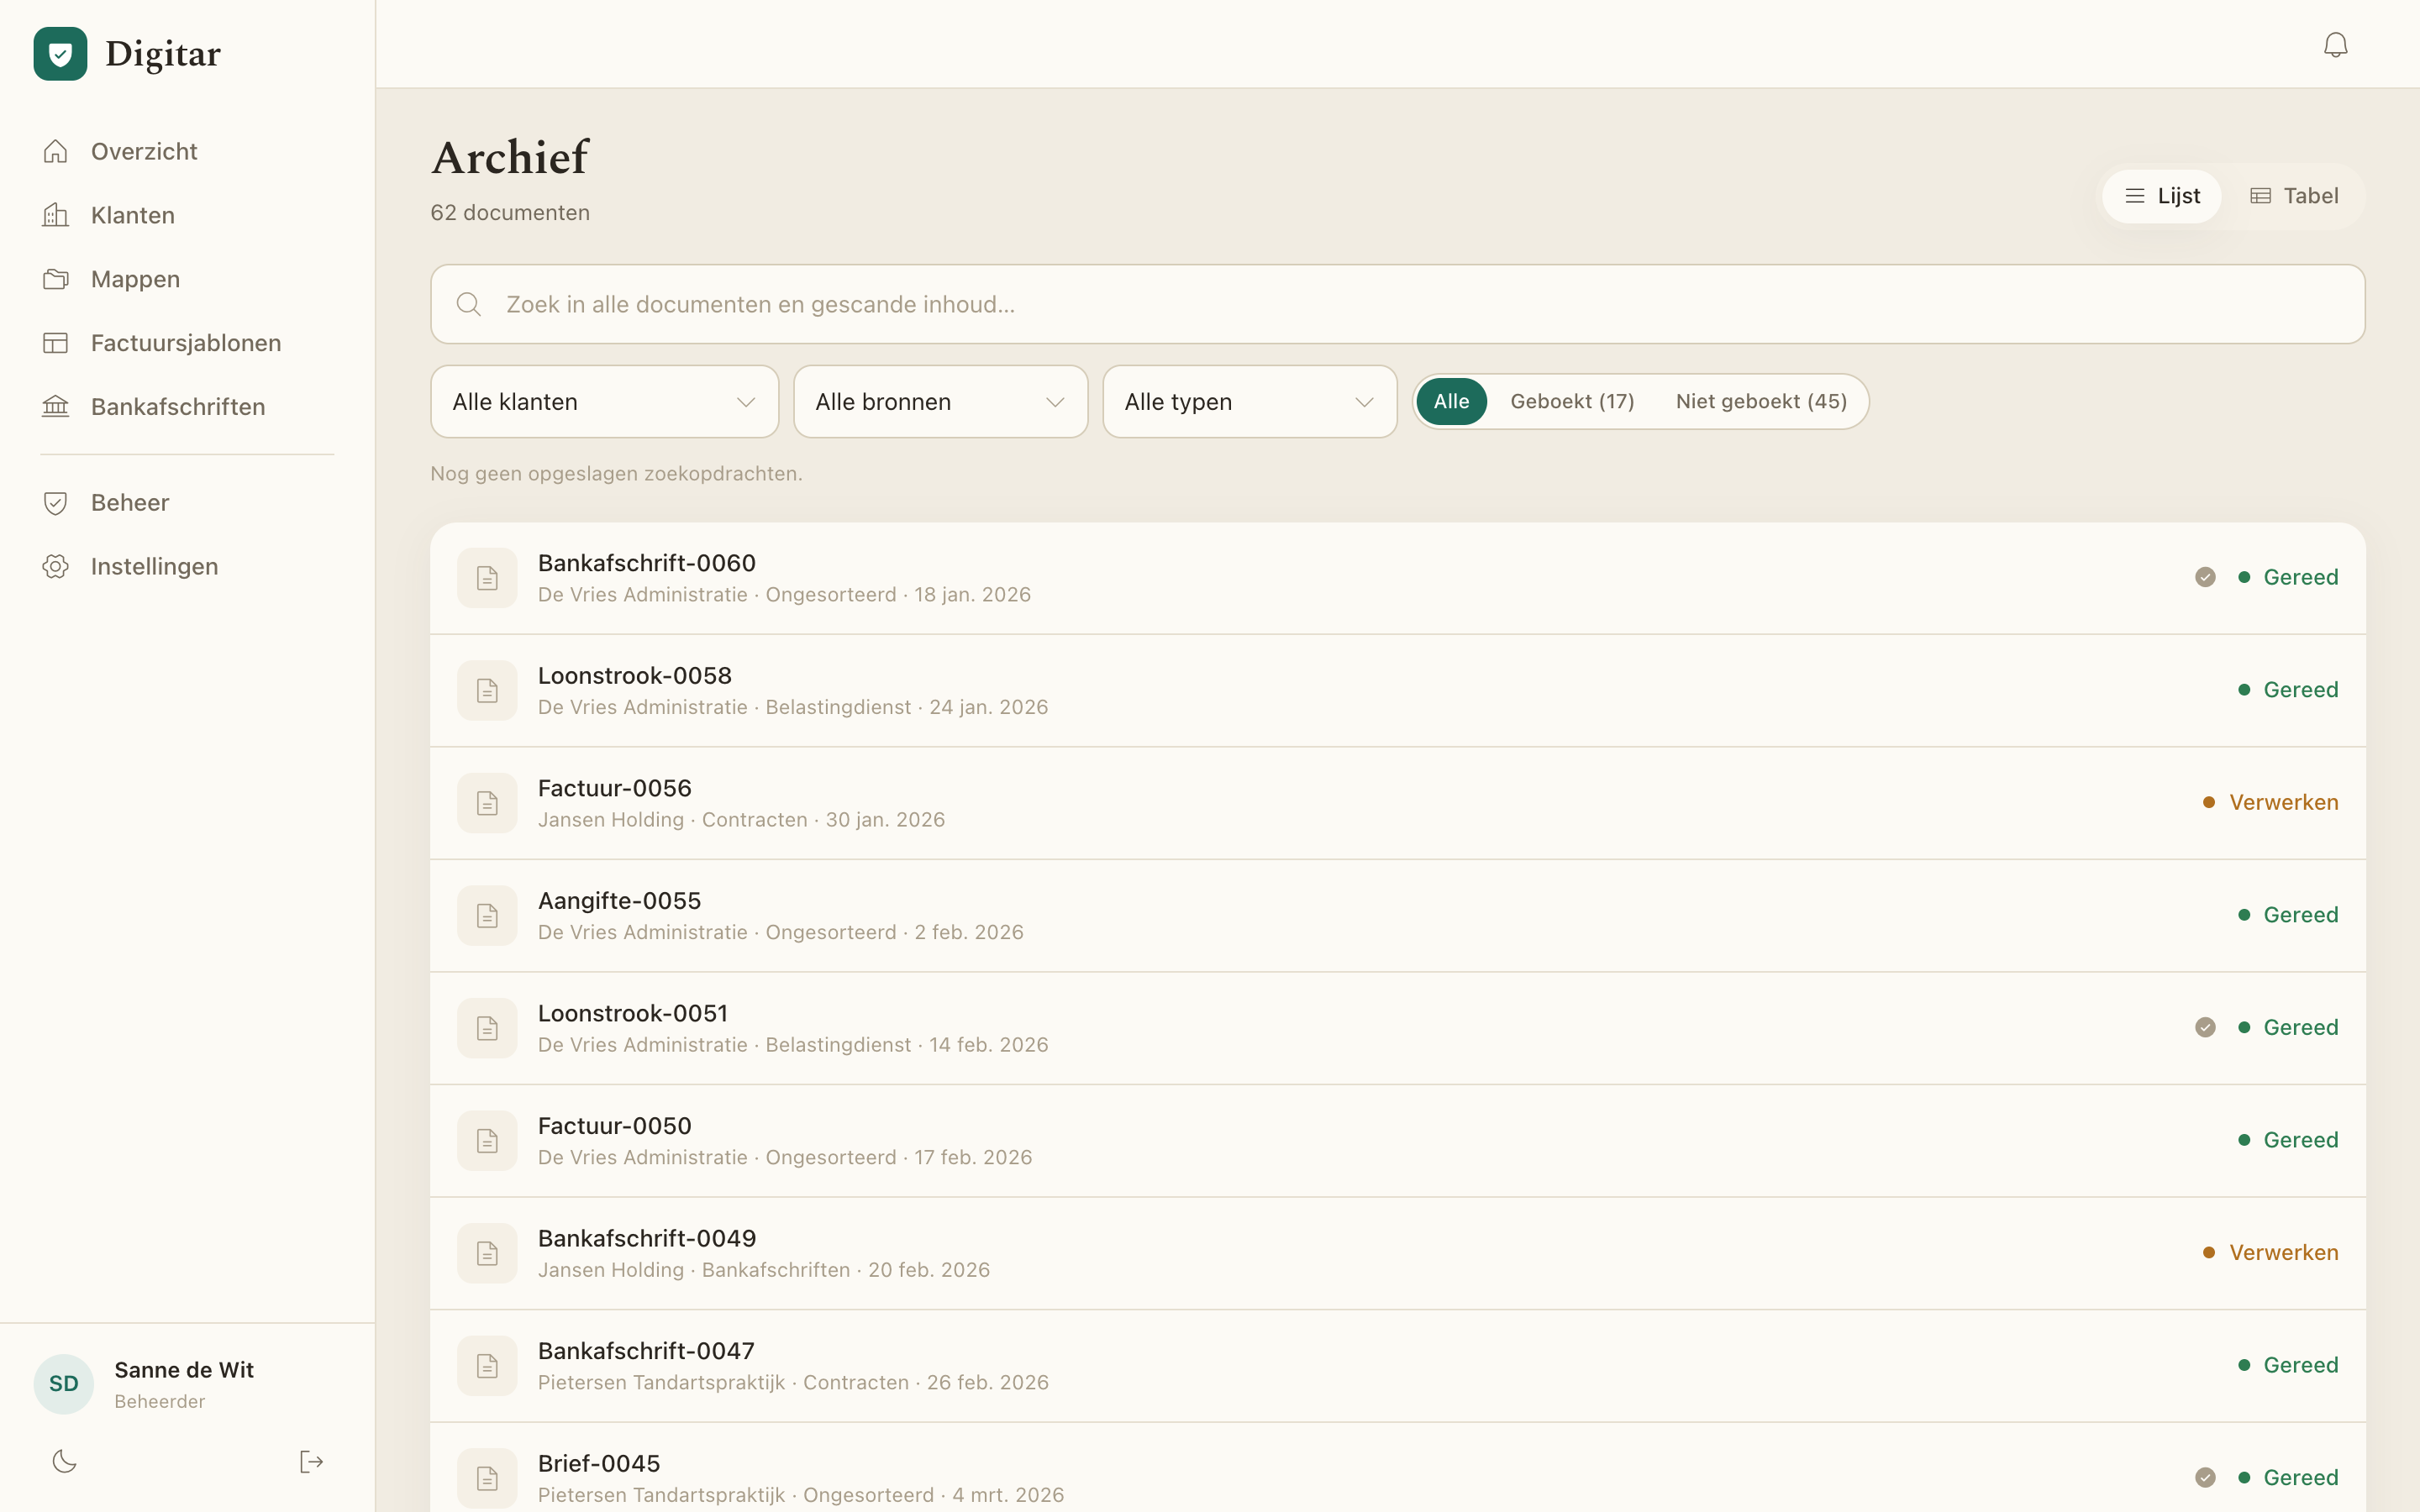Toggle dark mode moon icon
The height and width of the screenshot is (1512, 2420).
64,1461
